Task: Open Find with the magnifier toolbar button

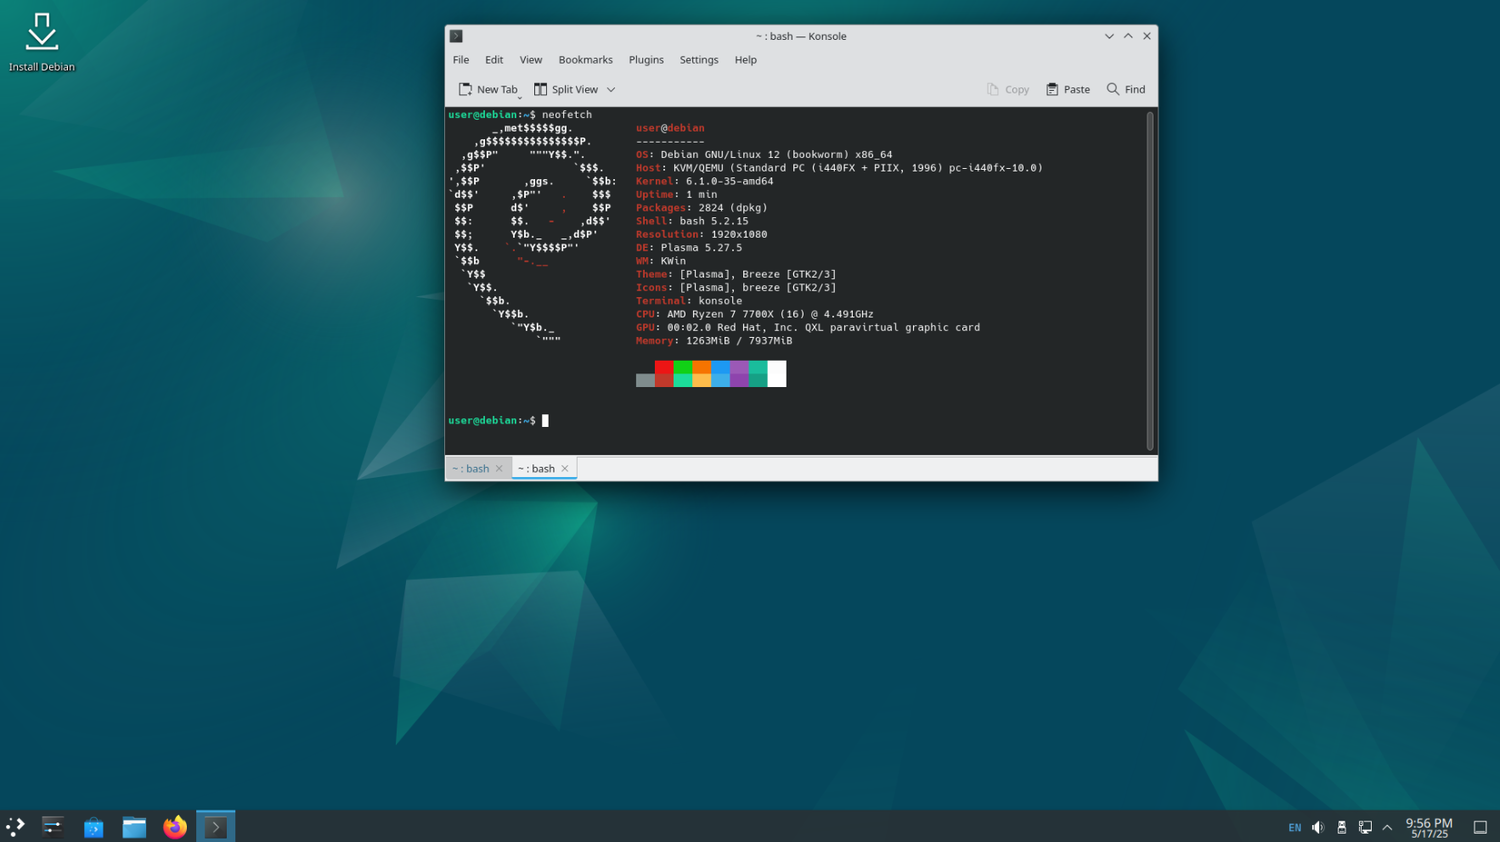Action: pyautogui.click(x=1126, y=89)
